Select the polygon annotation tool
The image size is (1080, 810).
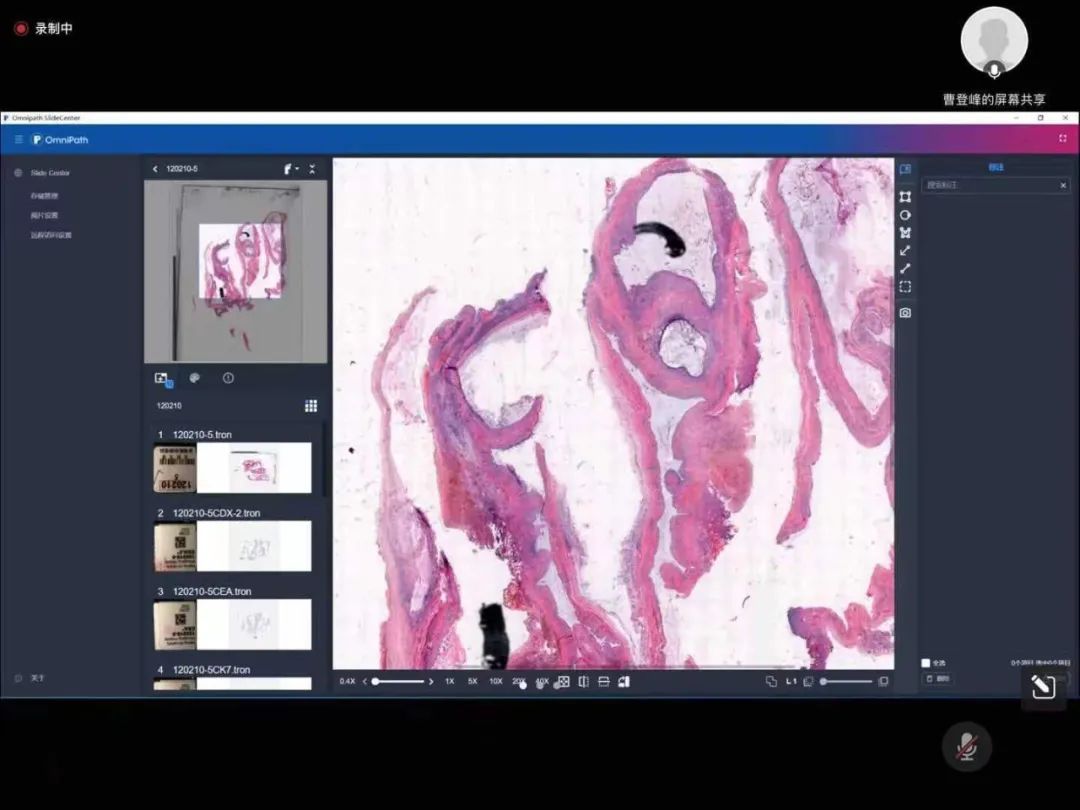(x=905, y=233)
